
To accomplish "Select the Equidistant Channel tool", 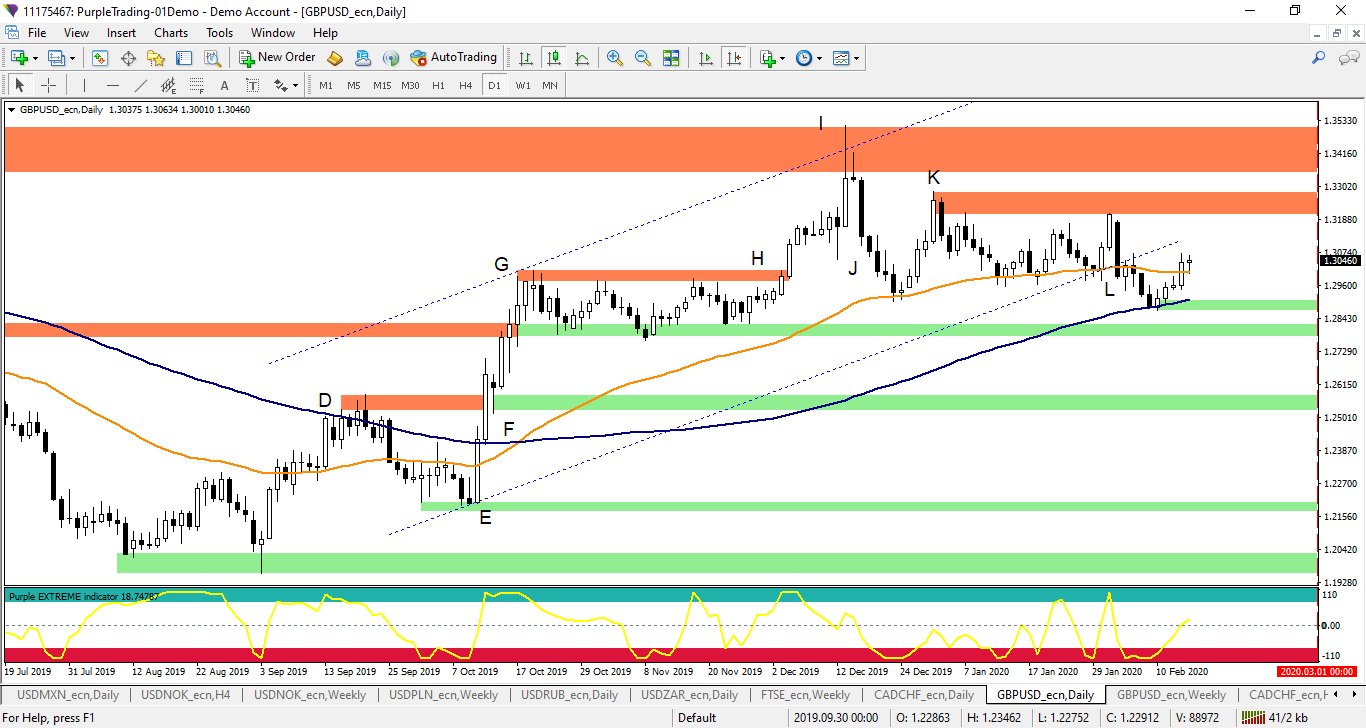I will [x=168, y=85].
